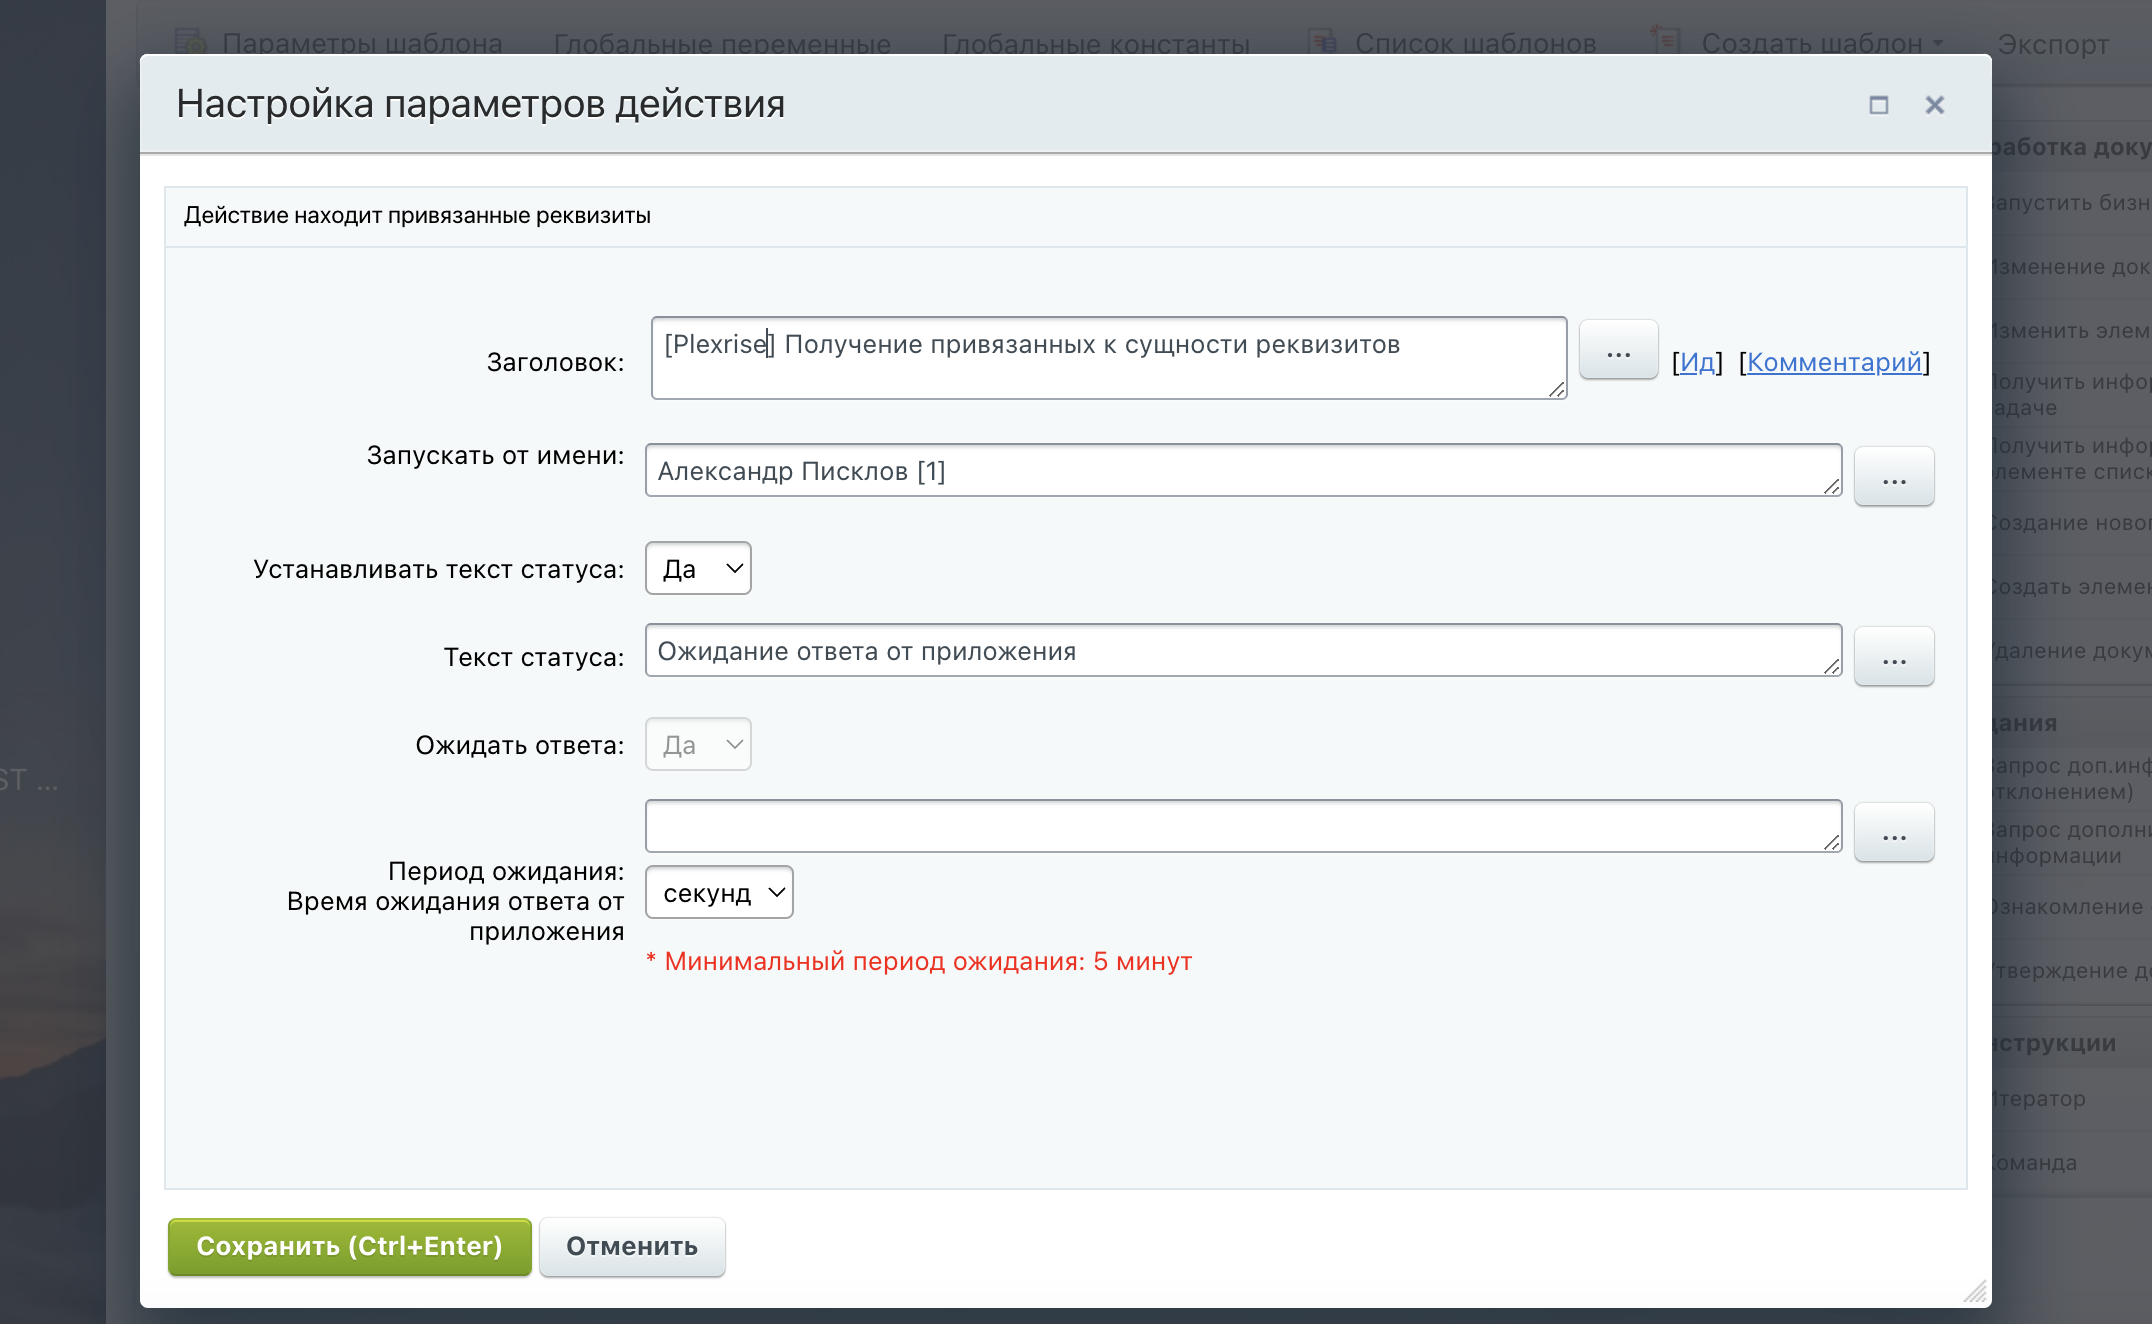The image size is (2152, 1324).
Task: Close the Настройка параметров действия dialog
Action: (1934, 105)
